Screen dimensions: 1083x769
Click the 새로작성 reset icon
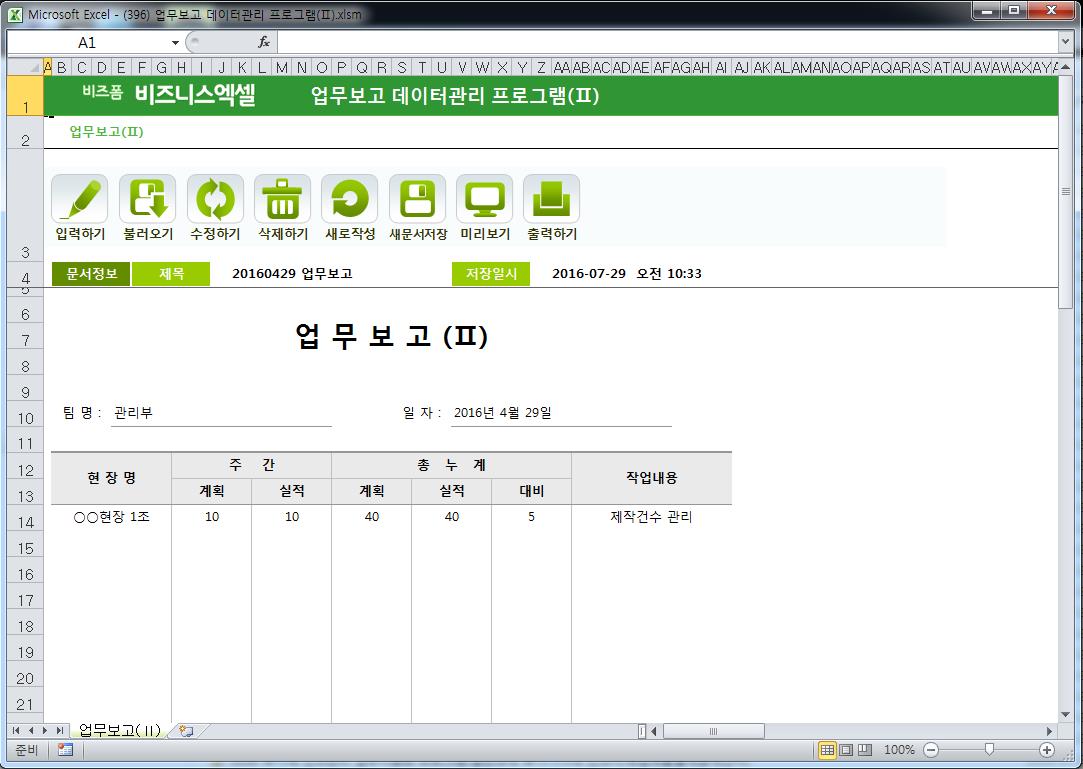349,199
